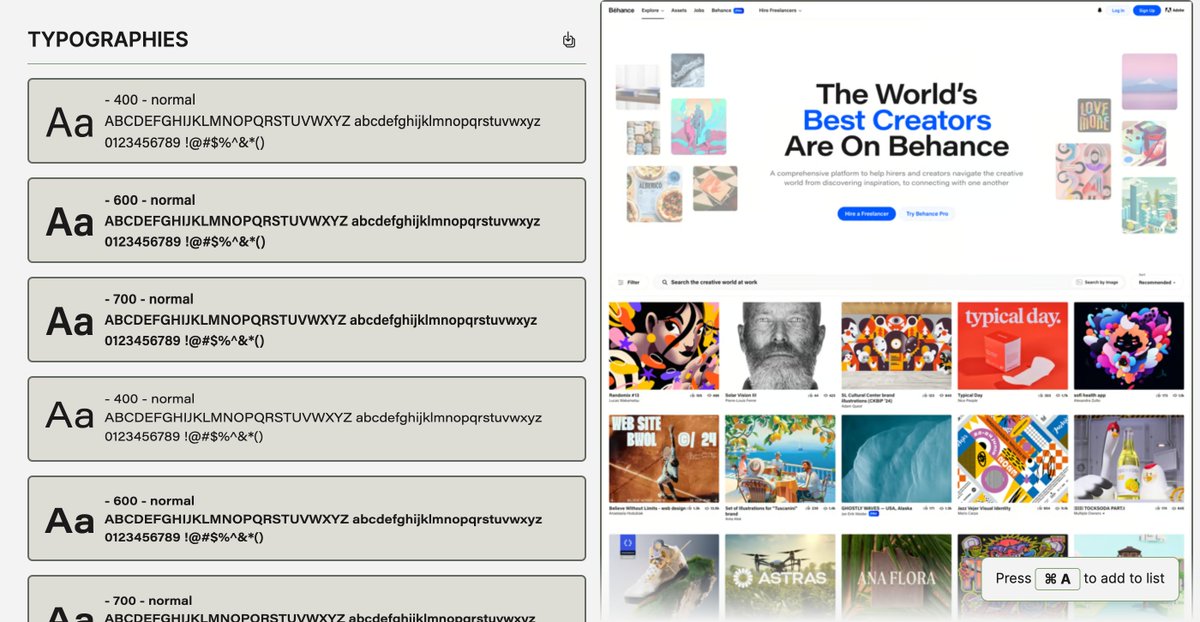Click the isometric city hero image
Viewport: 1200px width, 622px height.
(x=1149, y=204)
